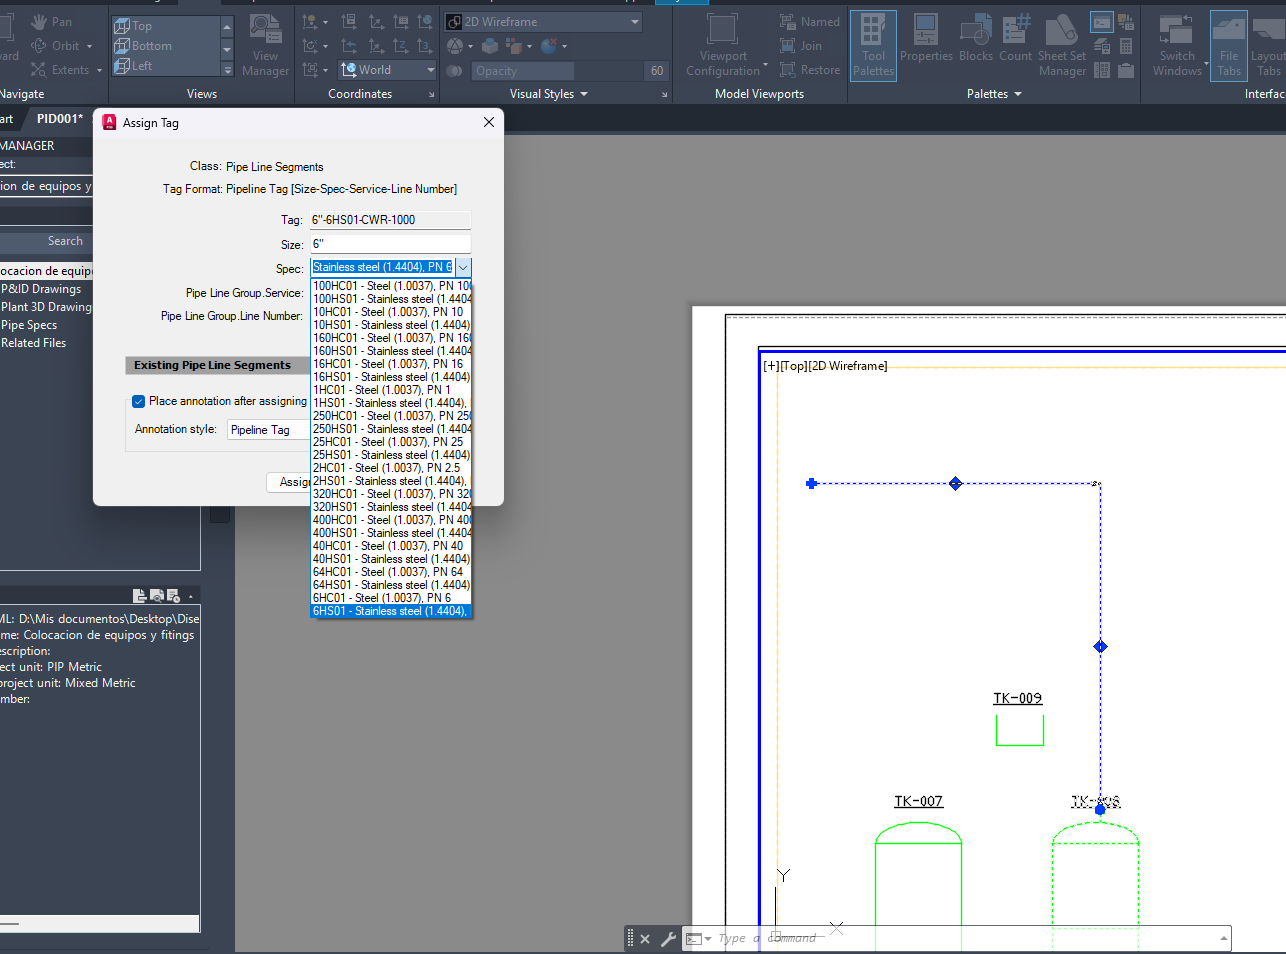This screenshot has width=1286, height=954.
Task: Open the Properties palette
Action: (x=926, y=40)
